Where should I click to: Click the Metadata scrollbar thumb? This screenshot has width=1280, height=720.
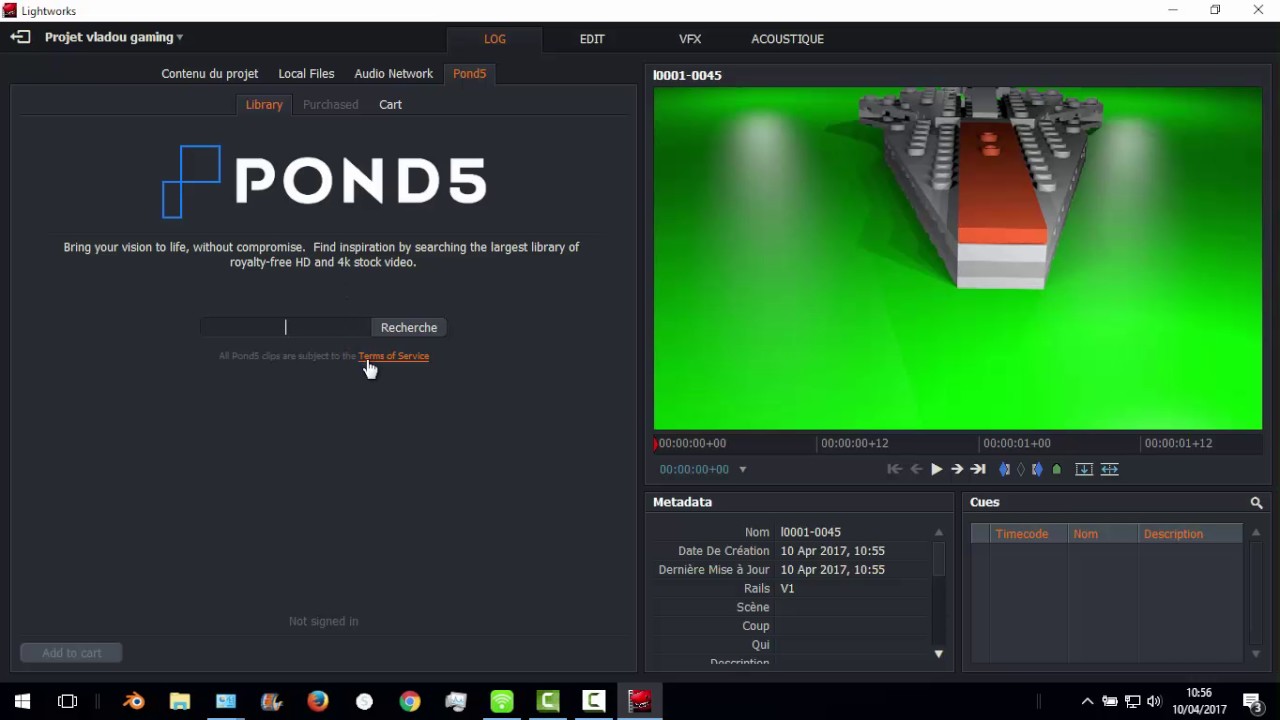938,558
